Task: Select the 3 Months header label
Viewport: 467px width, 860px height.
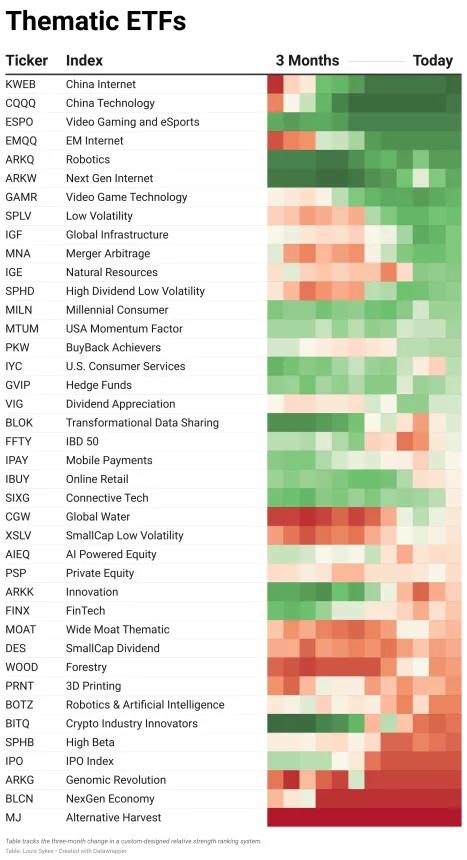Action: pyautogui.click(x=307, y=60)
